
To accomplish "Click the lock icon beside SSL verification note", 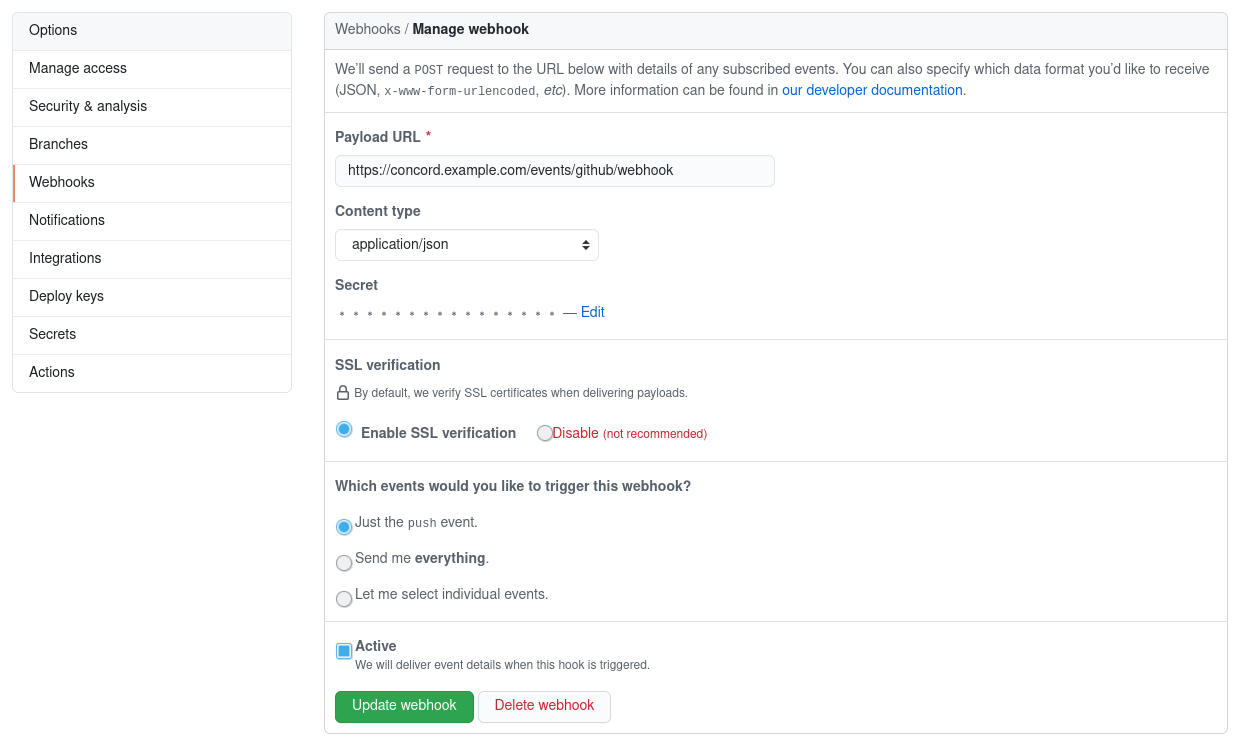I will pos(342,393).
